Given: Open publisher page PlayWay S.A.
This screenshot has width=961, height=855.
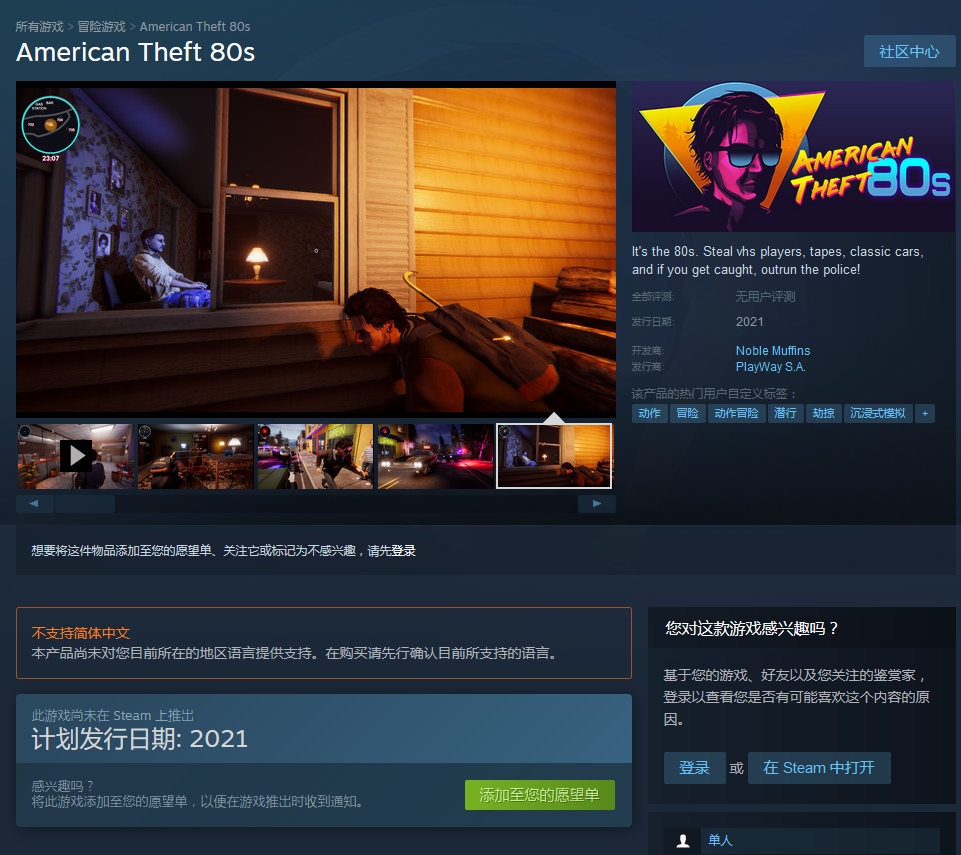Looking at the screenshot, I should (x=770, y=366).
